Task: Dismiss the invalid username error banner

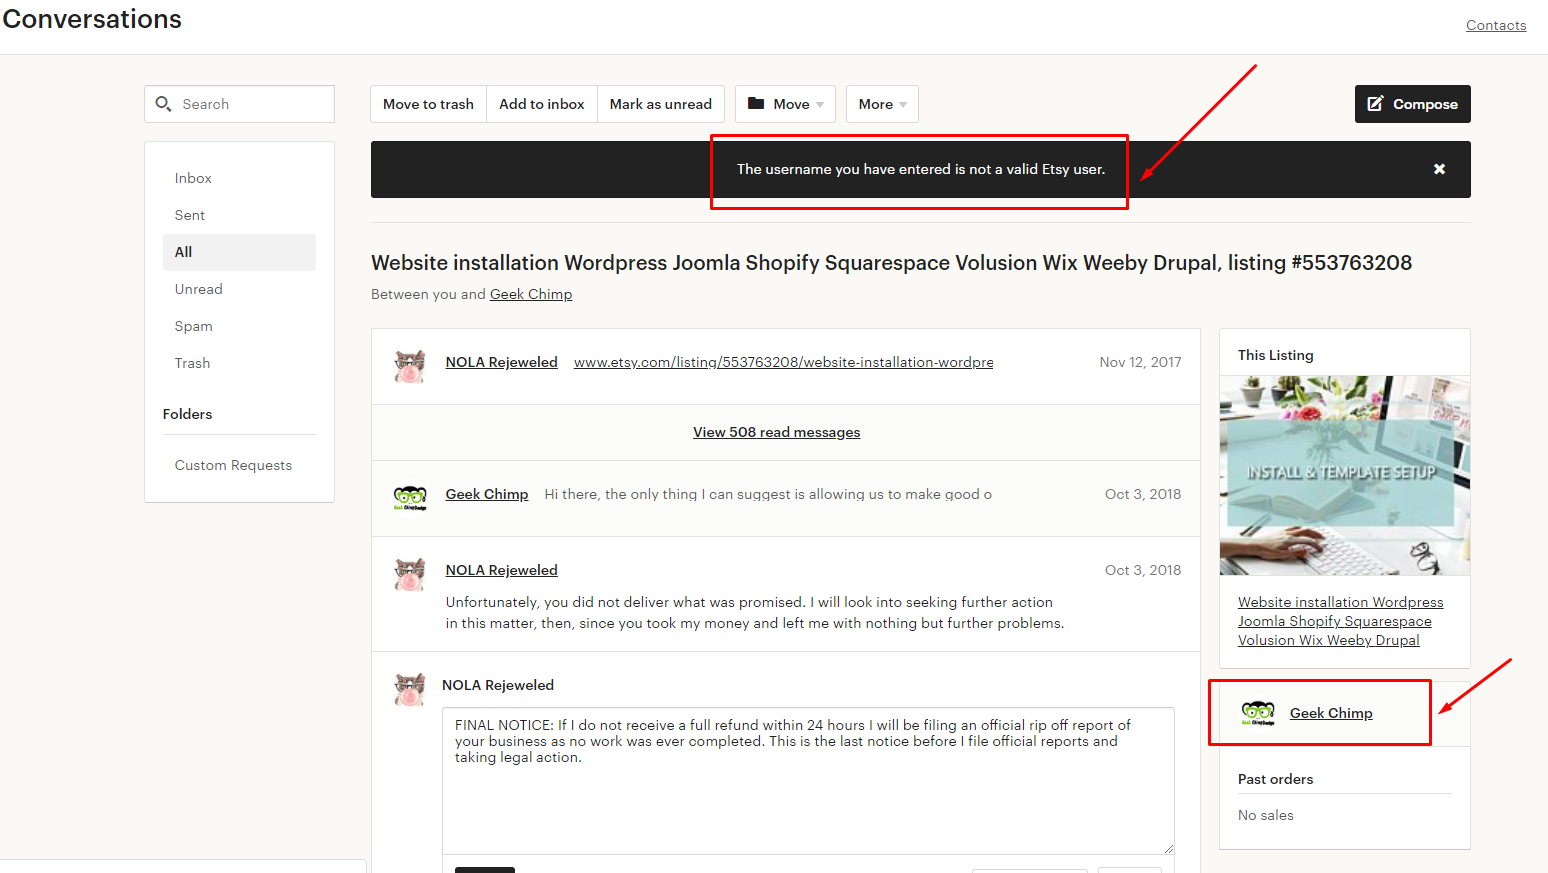Action: [1439, 169]
